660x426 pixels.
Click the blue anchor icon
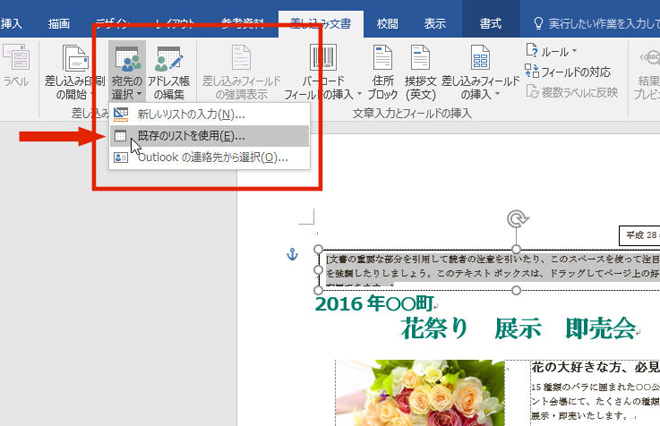pos(292,254)
